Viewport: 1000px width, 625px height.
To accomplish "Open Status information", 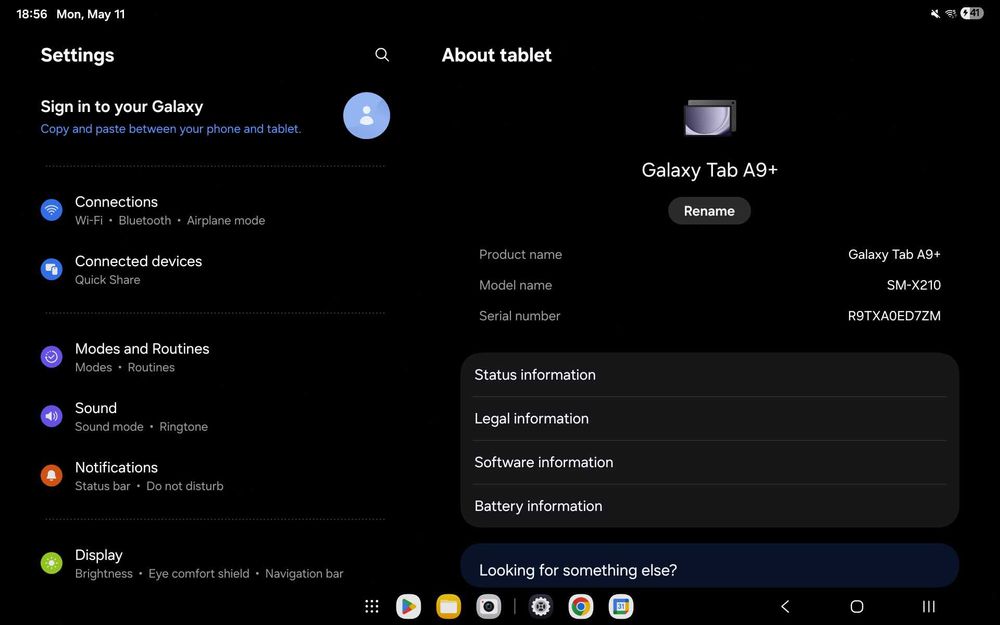I will tap(709, 375).
